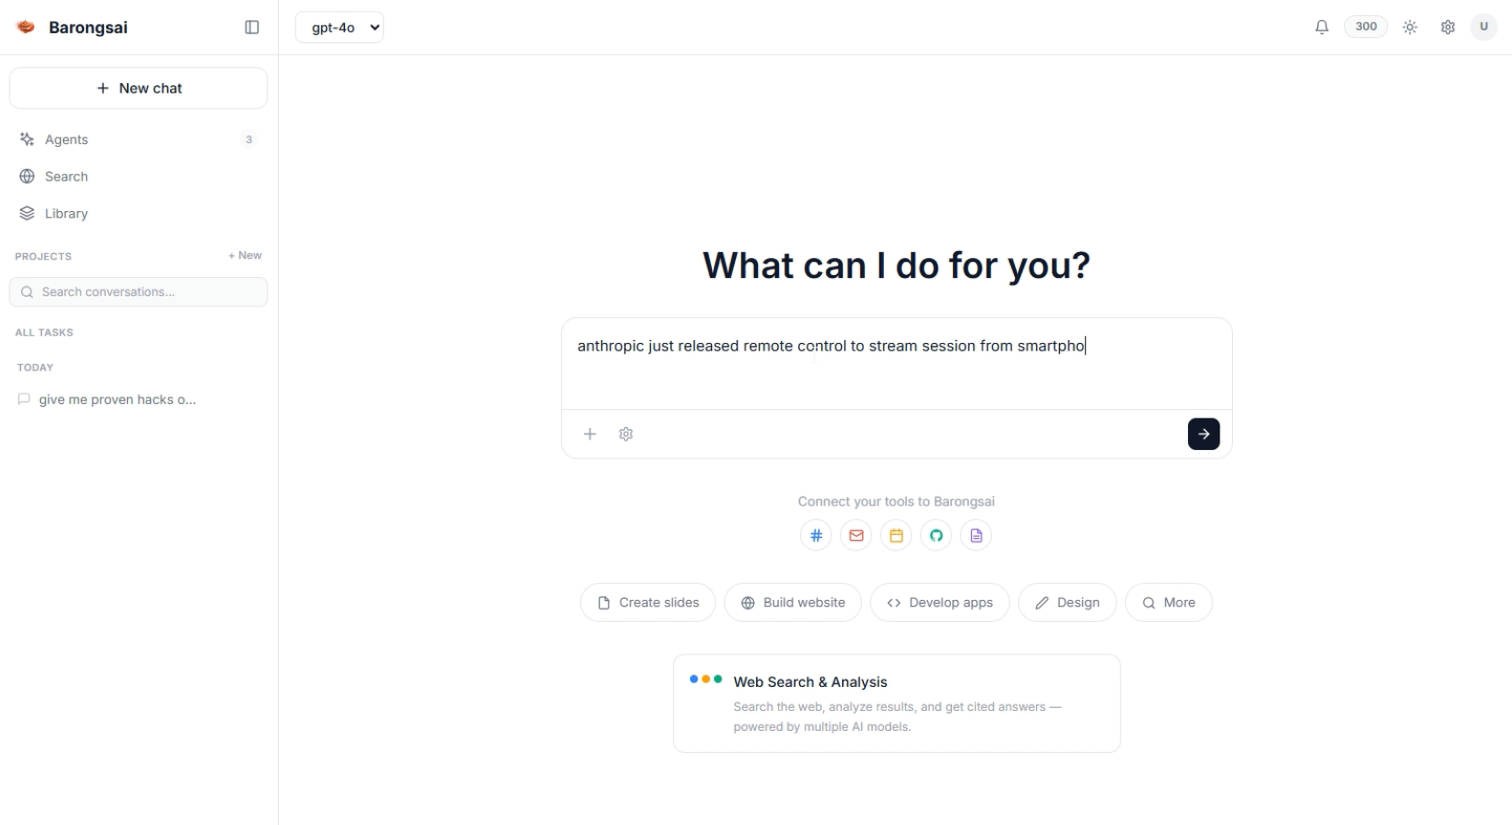Connect the GitHub tool icon
This screenshot has width=1512, height=825.
[936, 535]
